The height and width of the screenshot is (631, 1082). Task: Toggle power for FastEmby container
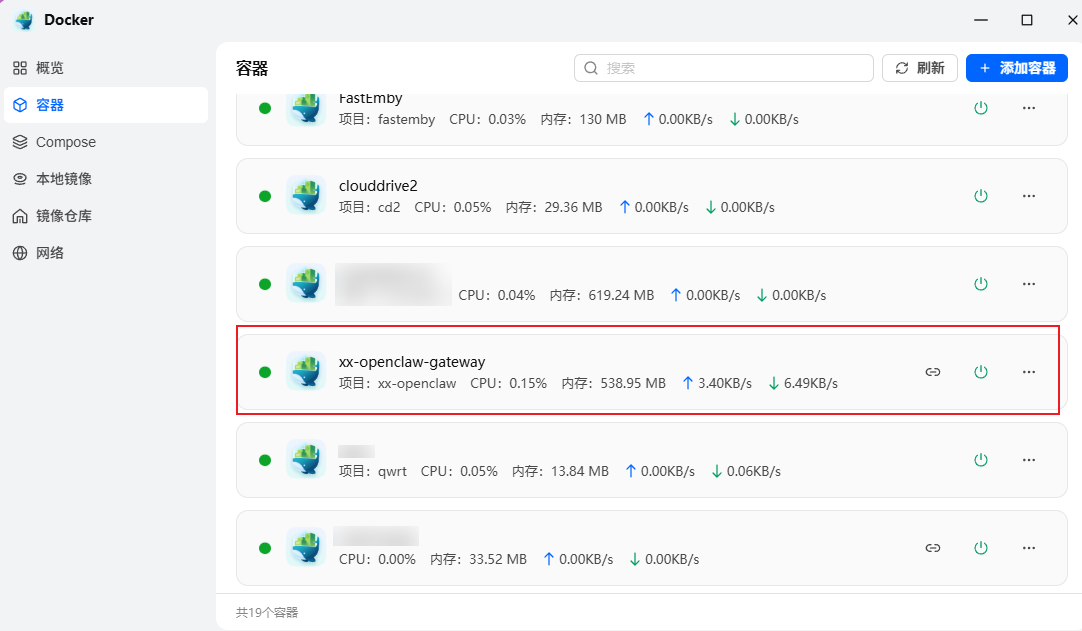(x=981, y=108)
